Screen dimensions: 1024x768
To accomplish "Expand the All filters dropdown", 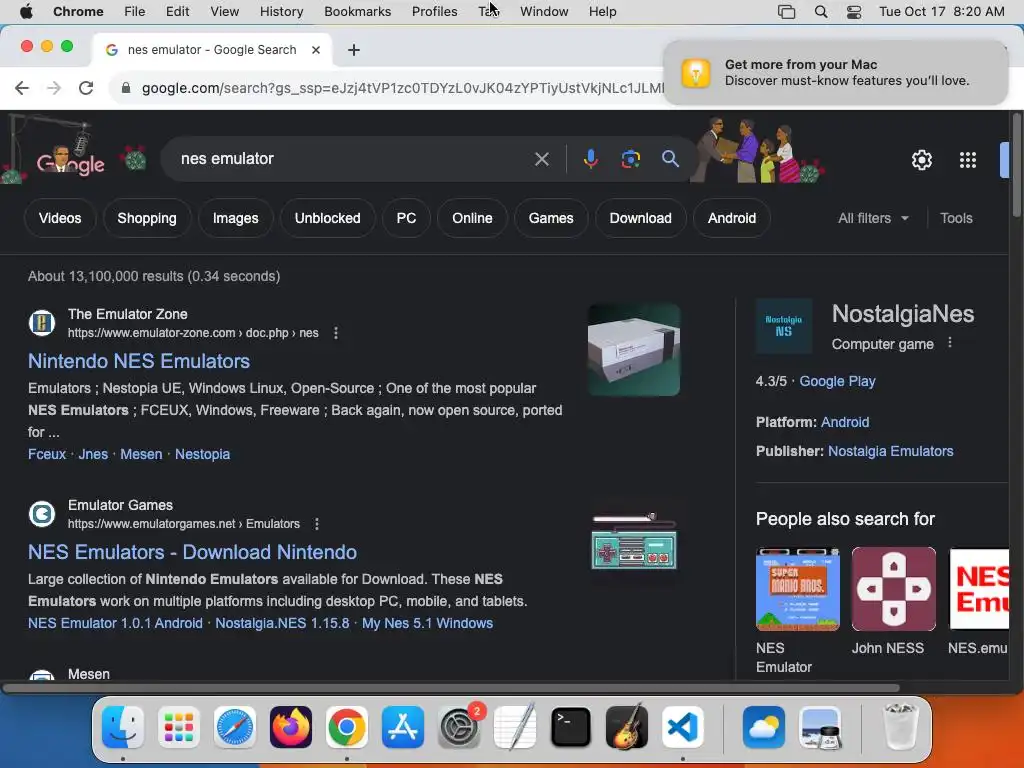I will click(x=873, y=218).
